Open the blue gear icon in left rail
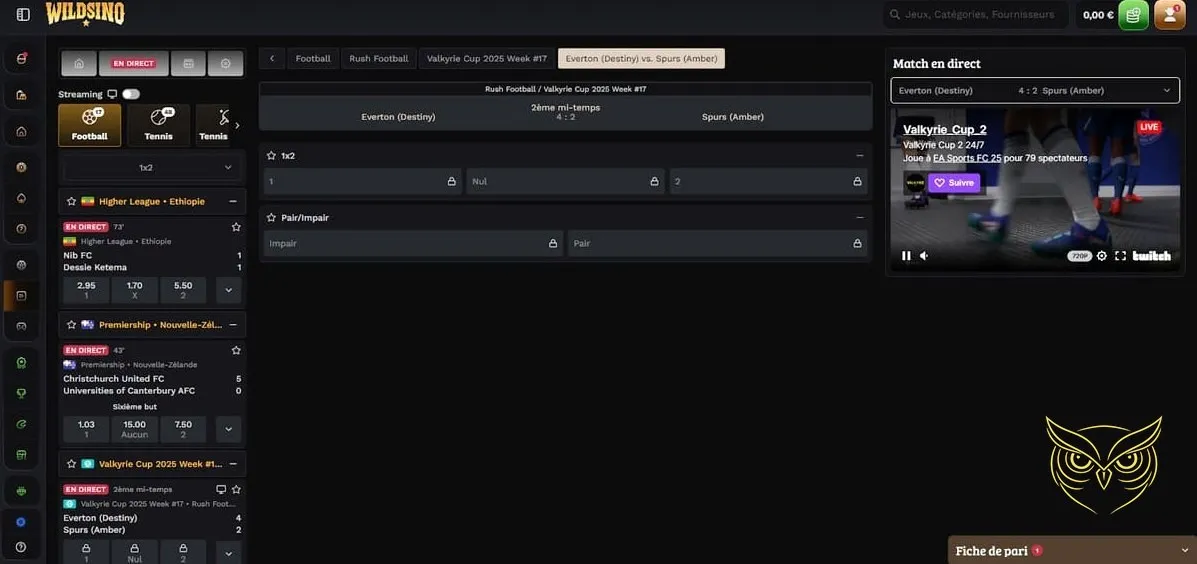Viewport: 1197px width, 564px height. click(x=21, y=522)
